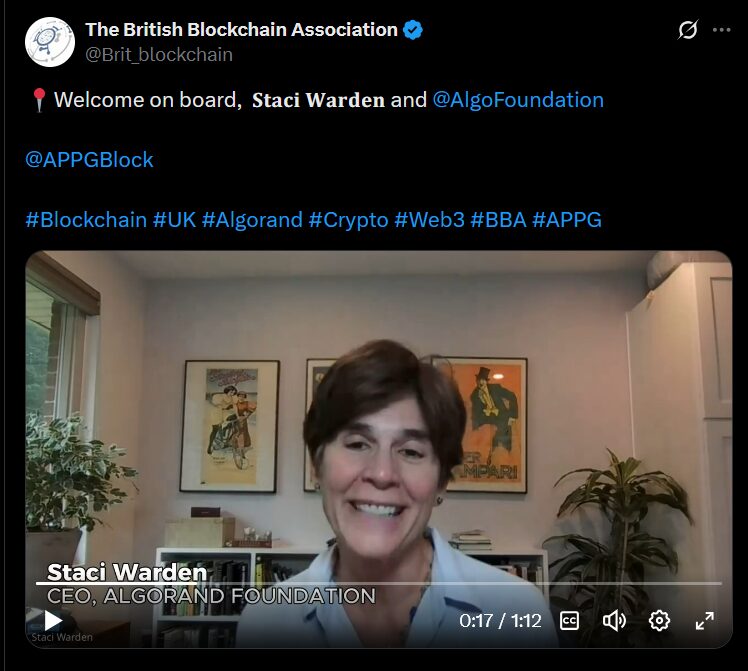Seek along the video progress bar
The image size is (748, 671).
(379, 583)
